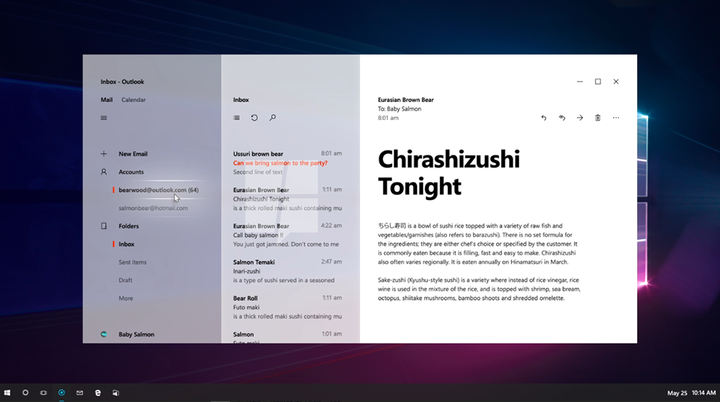Click Baby Salmon avatar icon
The width and height of the screenshot is (720, 402).
[x=104, y=334]
